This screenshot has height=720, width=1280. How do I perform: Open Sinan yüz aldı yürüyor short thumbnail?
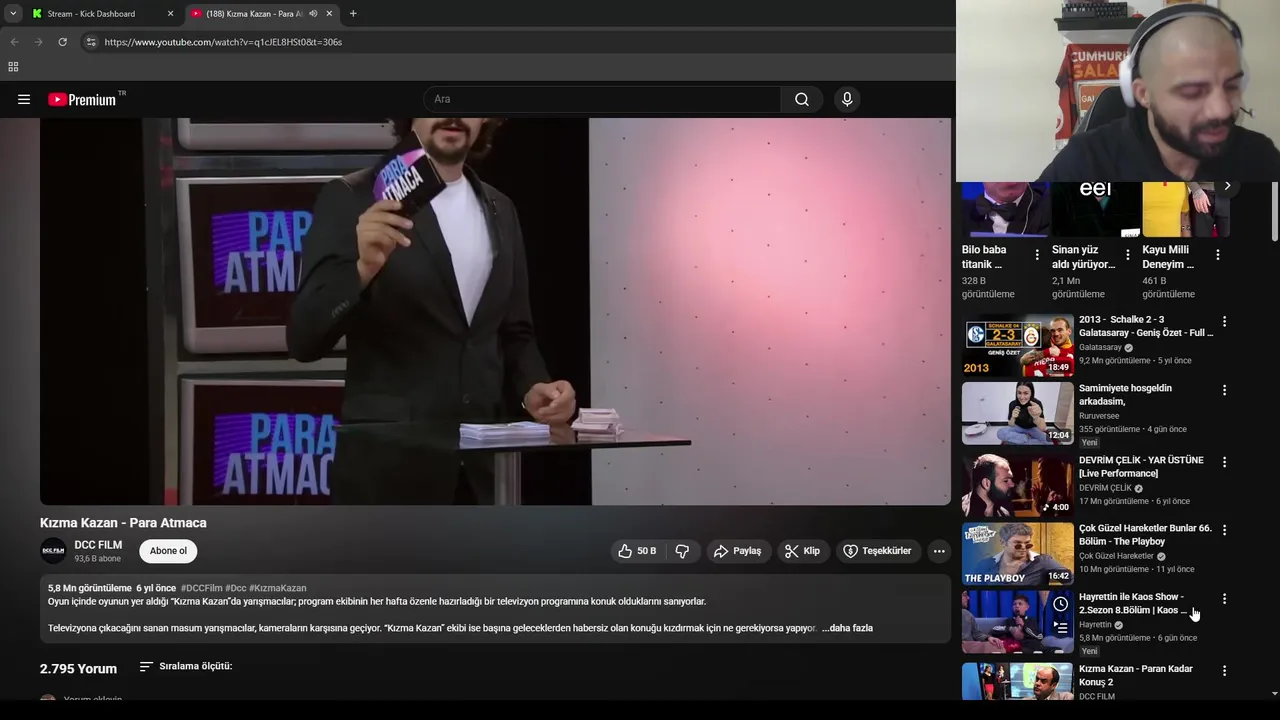(1095, 208)
